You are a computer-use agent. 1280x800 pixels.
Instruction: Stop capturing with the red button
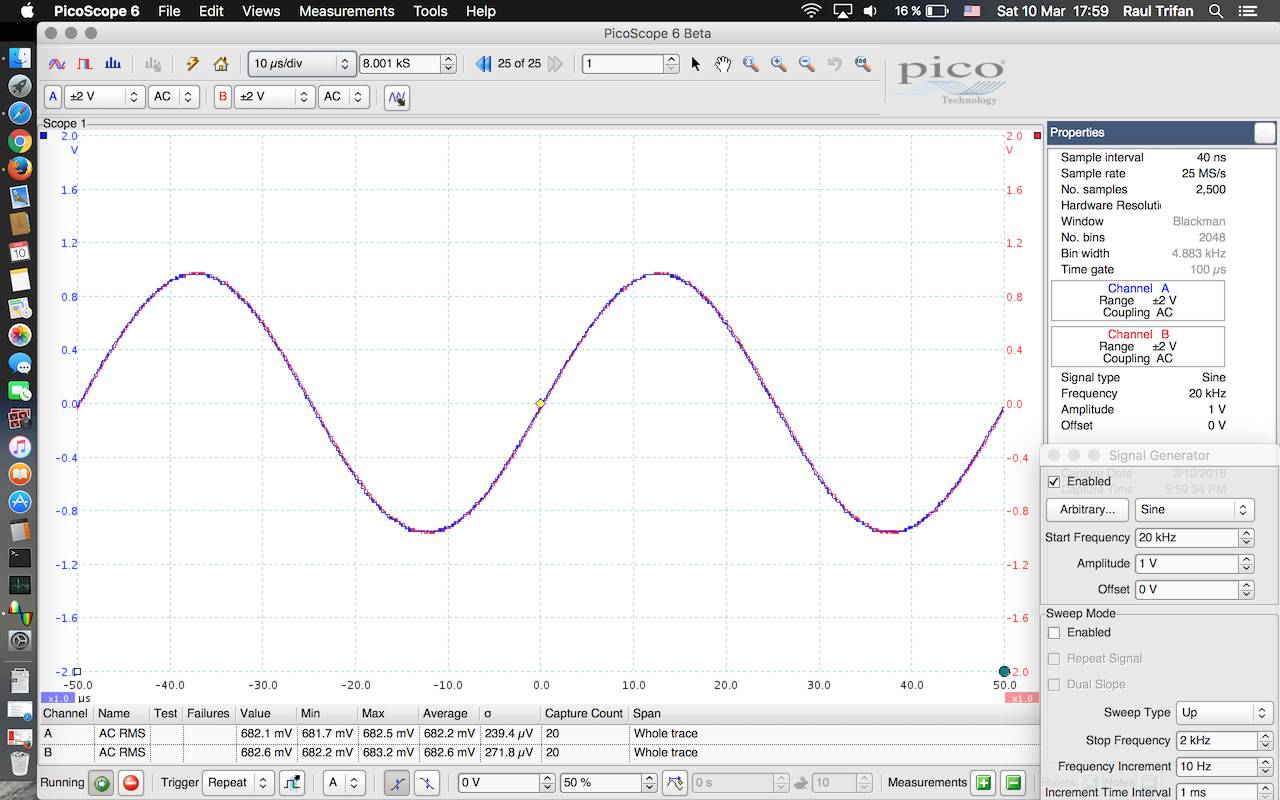tap(131, 783)
